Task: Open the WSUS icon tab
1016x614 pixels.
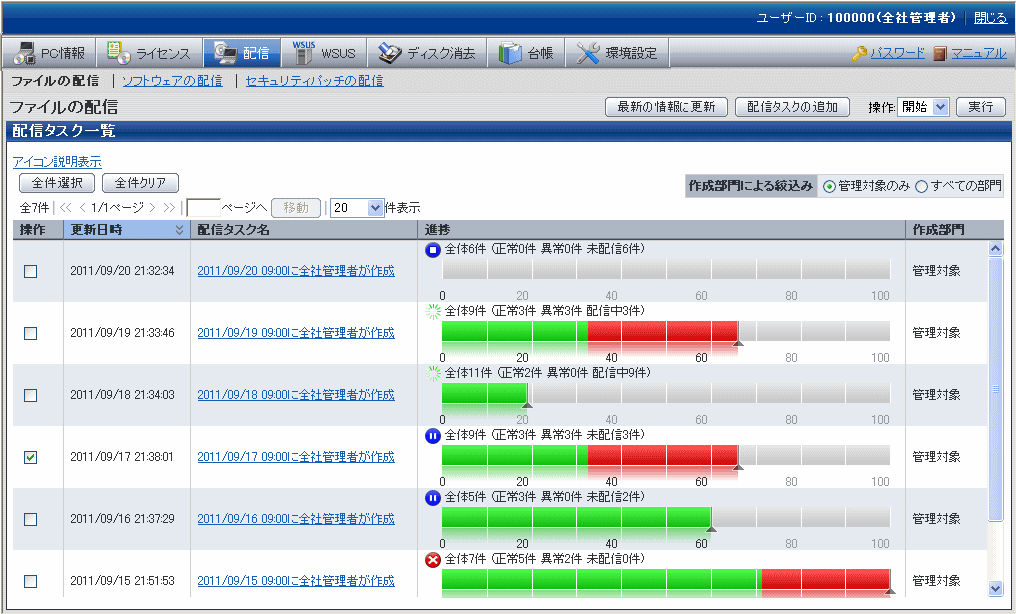Action: point(304,53)
